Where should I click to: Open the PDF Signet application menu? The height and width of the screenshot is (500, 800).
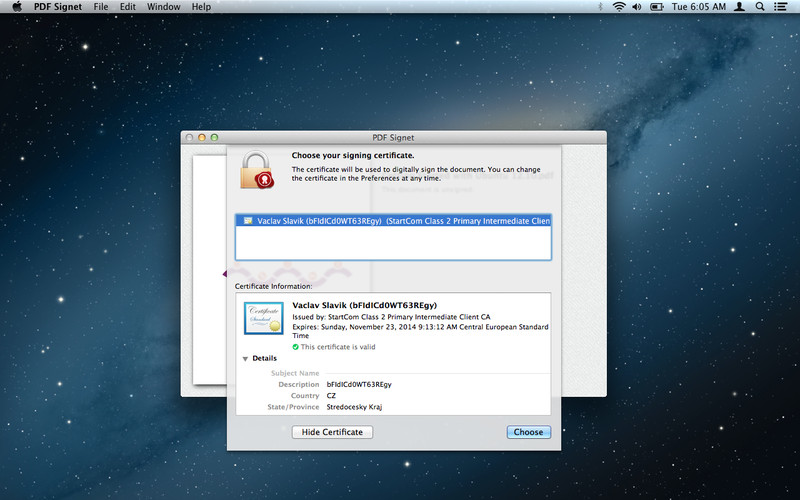point(58,7)
